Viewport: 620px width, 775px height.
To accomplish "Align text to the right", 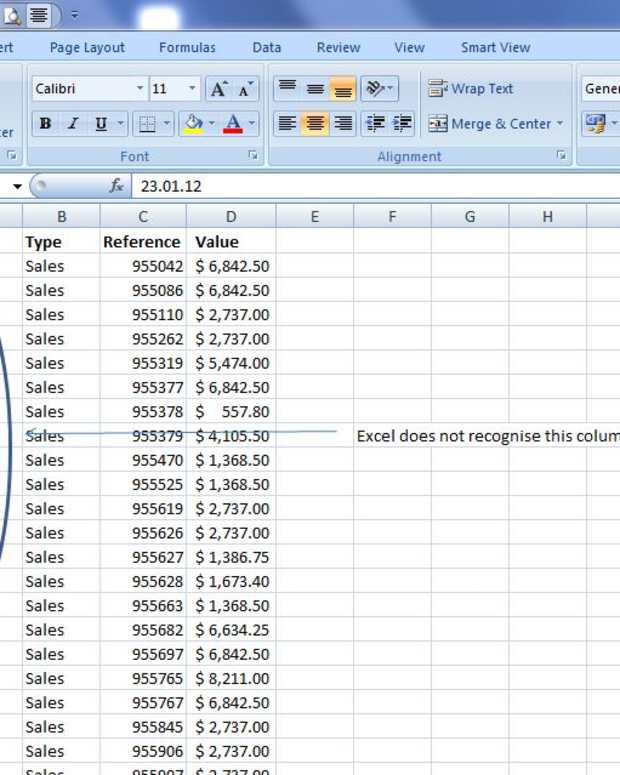I will point(343,124).
